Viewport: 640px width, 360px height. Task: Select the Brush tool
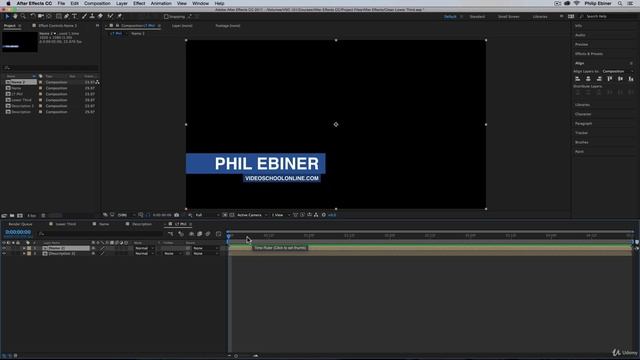[x=84, y=16]
